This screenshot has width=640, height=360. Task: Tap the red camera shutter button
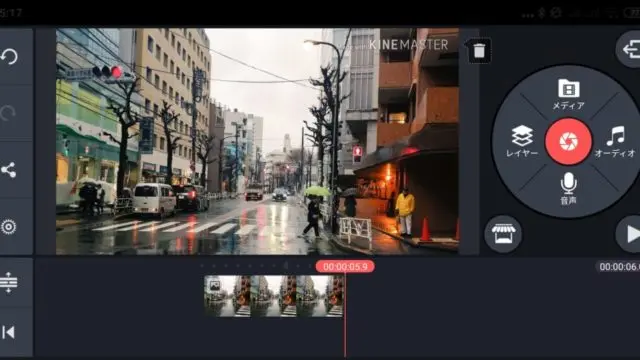[x=569, y=142]
